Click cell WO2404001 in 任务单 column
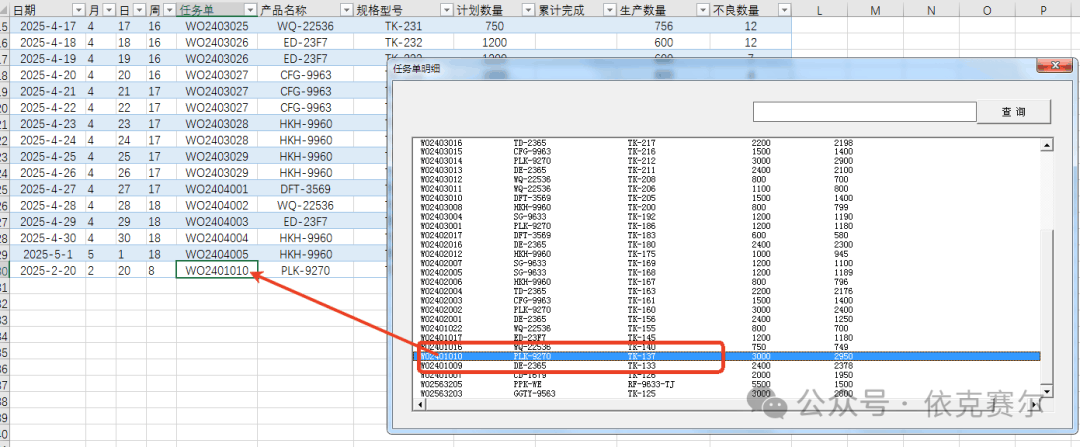This screenshot has height=447, width=1080. (216, 188)
